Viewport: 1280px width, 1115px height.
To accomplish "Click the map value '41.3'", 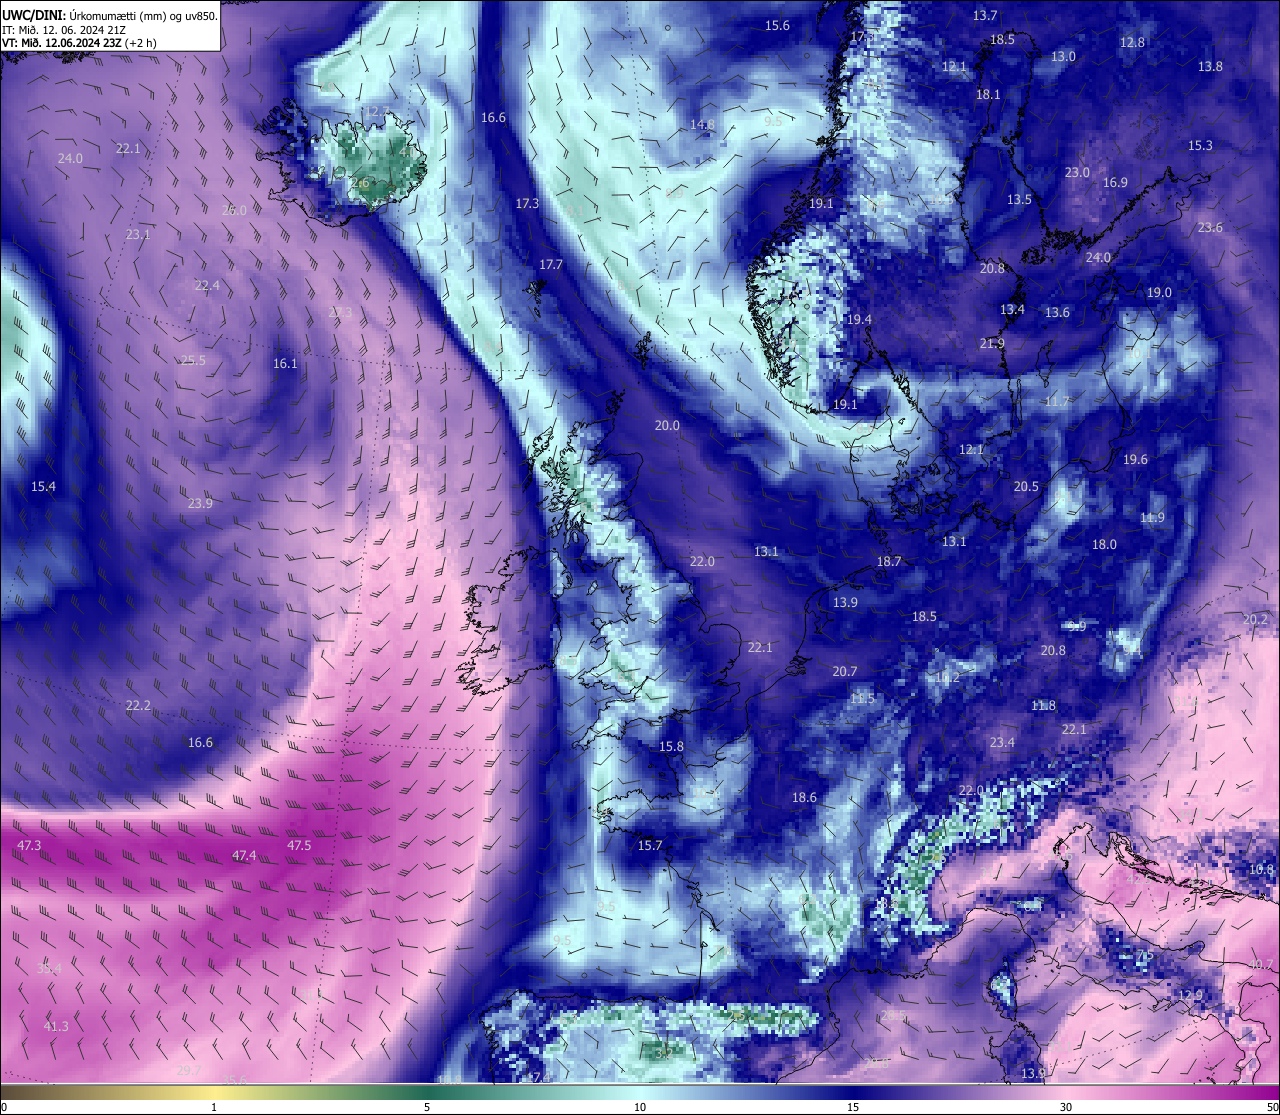I will click(x=57, y=1027).
